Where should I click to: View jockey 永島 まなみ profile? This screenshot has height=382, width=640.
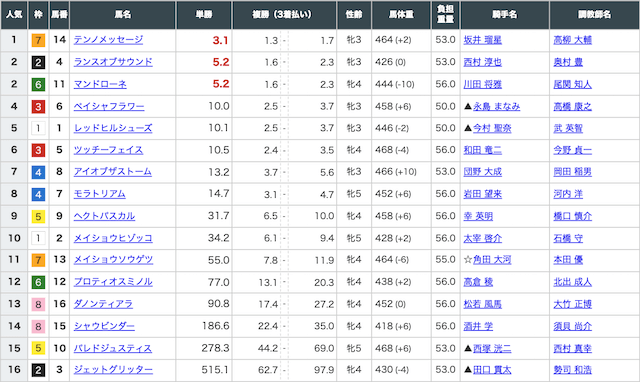pyautogui.click(x=496, y=106)
